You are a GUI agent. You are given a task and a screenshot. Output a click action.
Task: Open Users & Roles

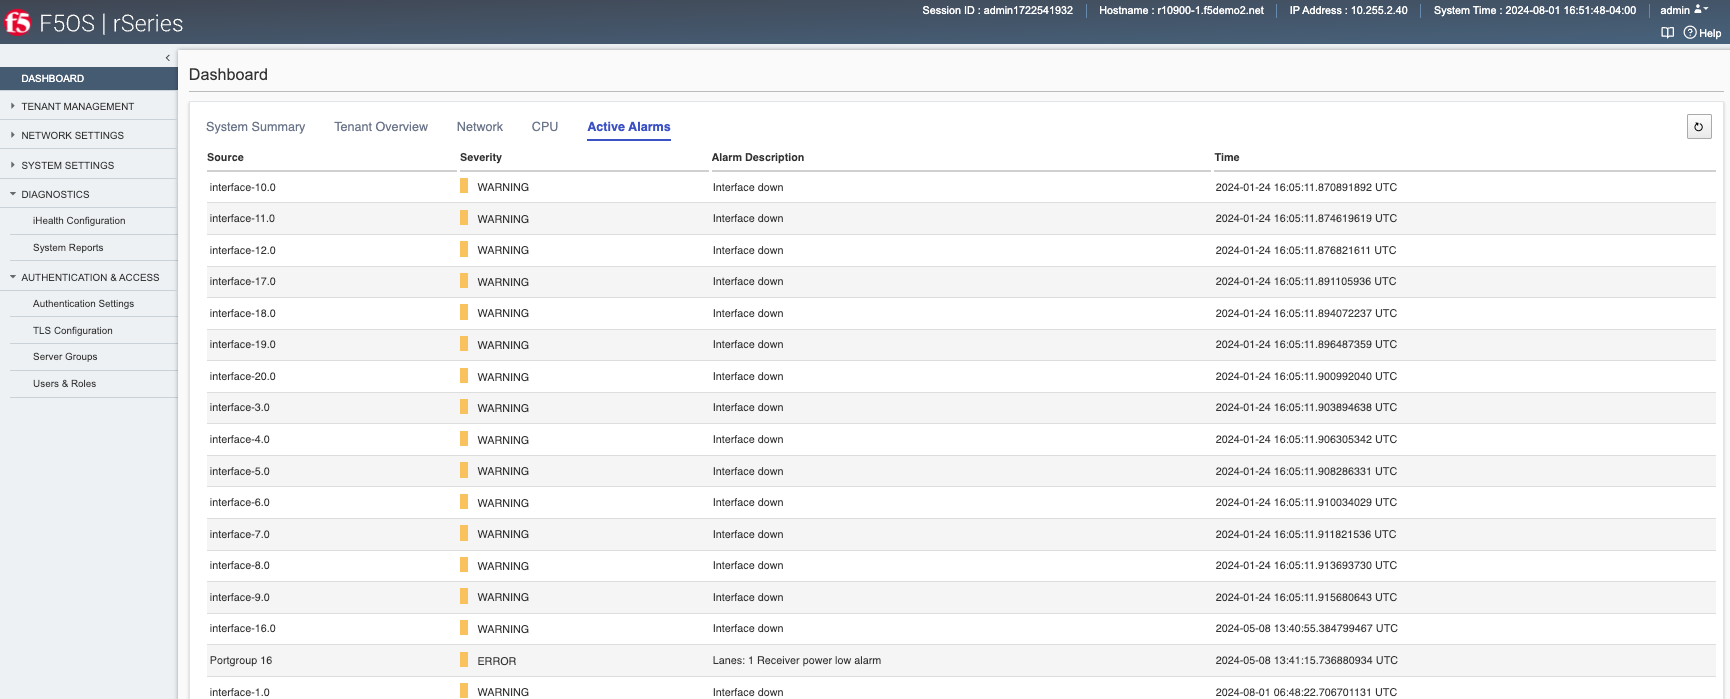pyautogui.click(x=64, y=383)
